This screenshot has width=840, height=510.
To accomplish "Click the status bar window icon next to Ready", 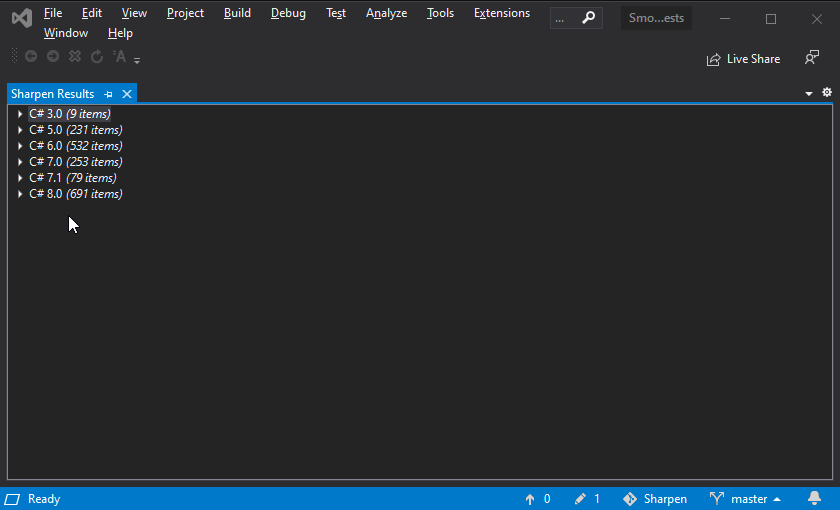I will point(12,499).
